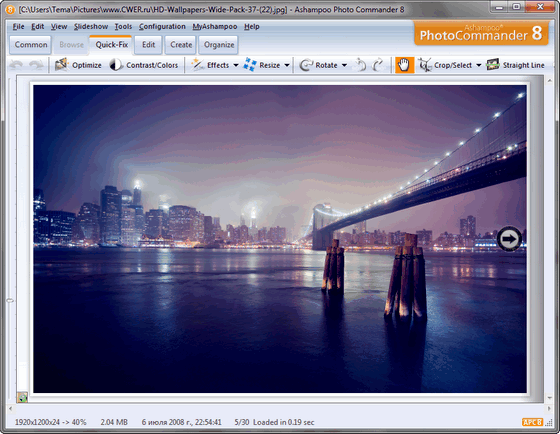The image size is (560, 434).
Task: Open the Common tab
Action: pyautogui.click(x=31, y=45)
